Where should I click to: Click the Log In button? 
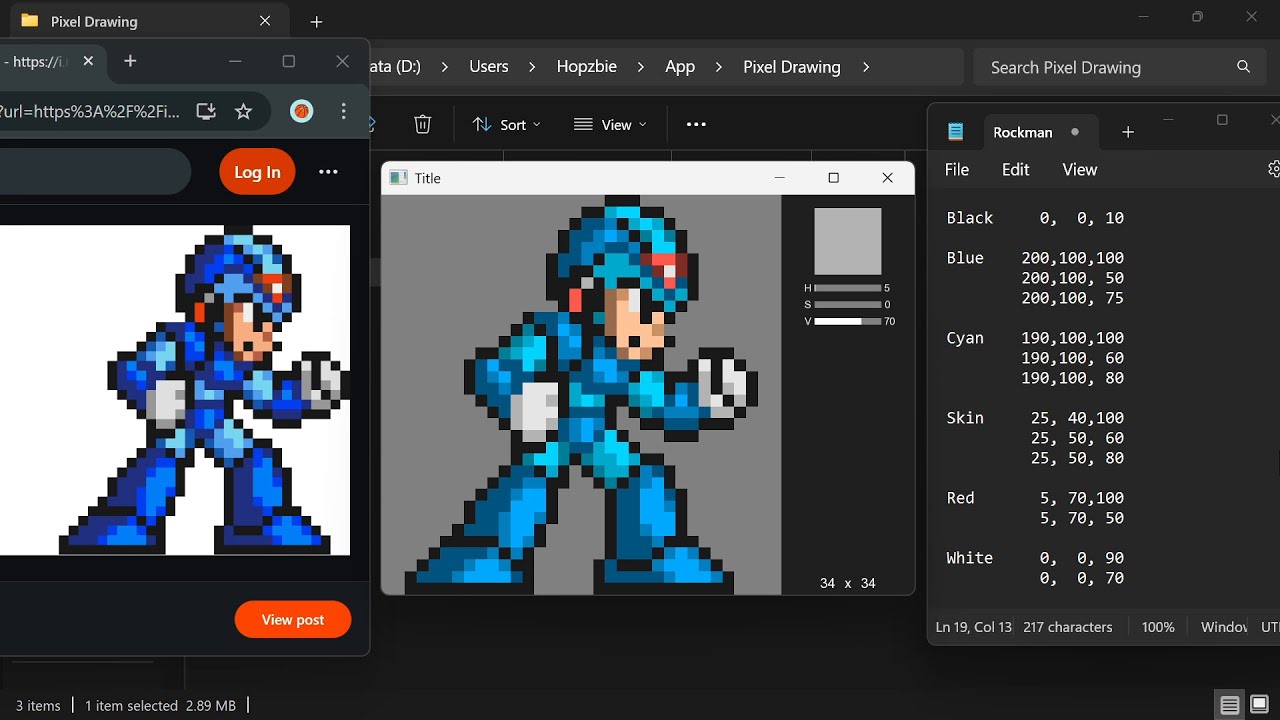click(257, 172)
